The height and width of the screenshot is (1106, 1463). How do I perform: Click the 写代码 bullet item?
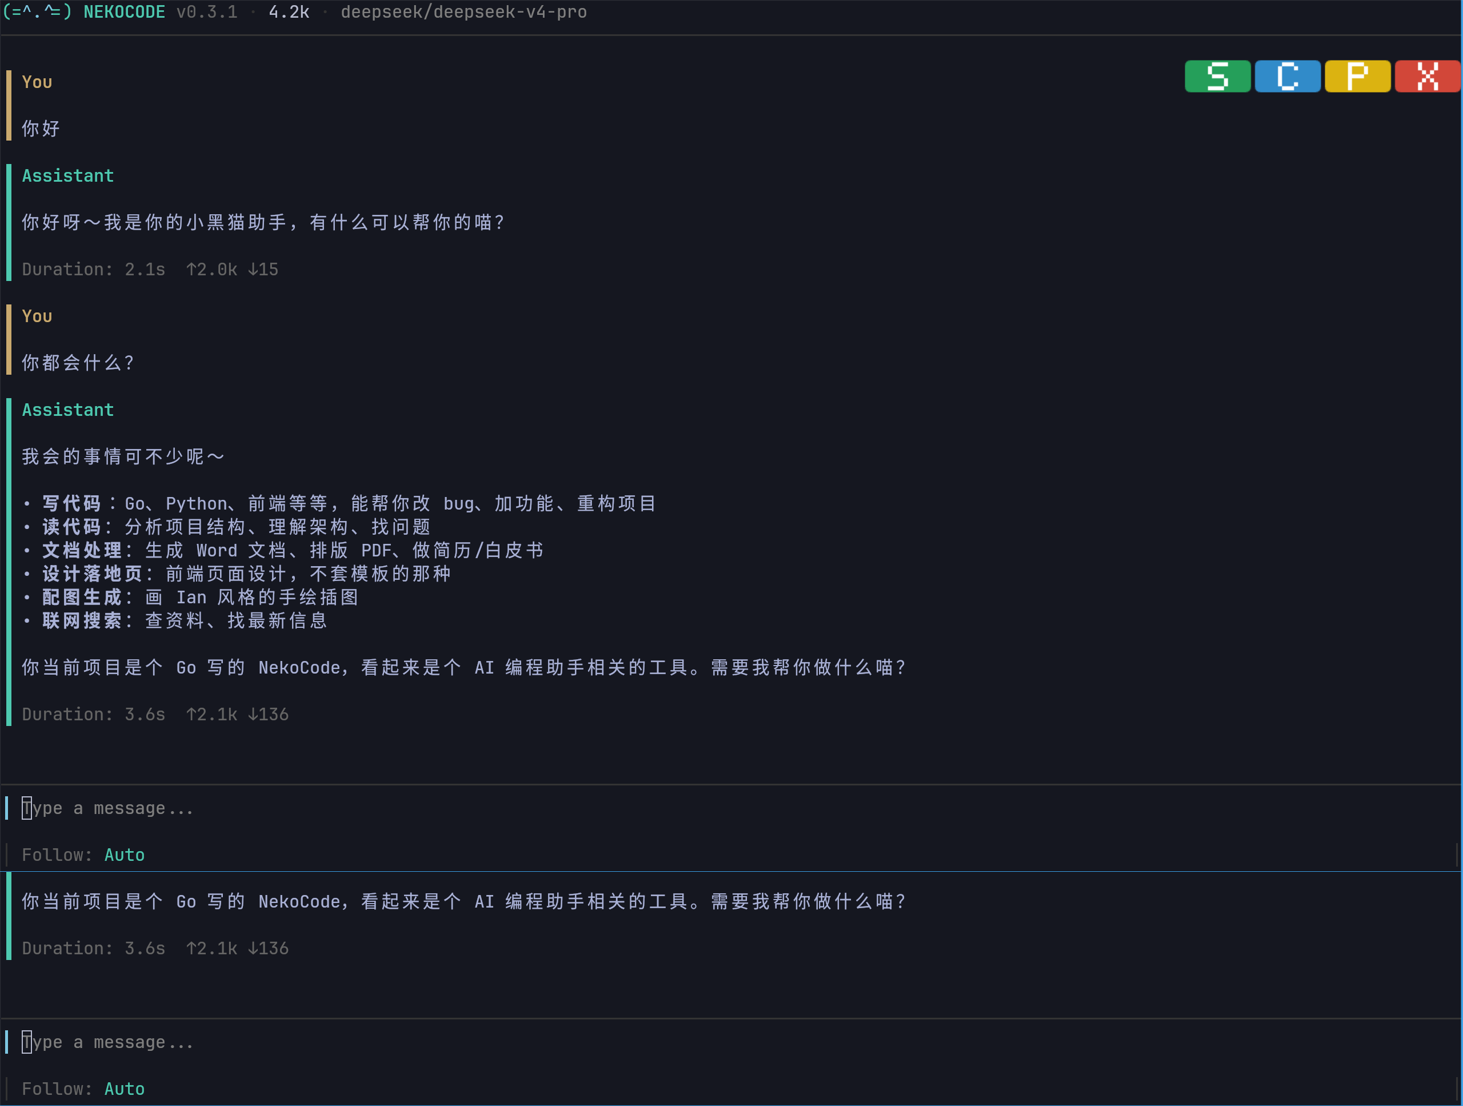click(x=340, y=503)
